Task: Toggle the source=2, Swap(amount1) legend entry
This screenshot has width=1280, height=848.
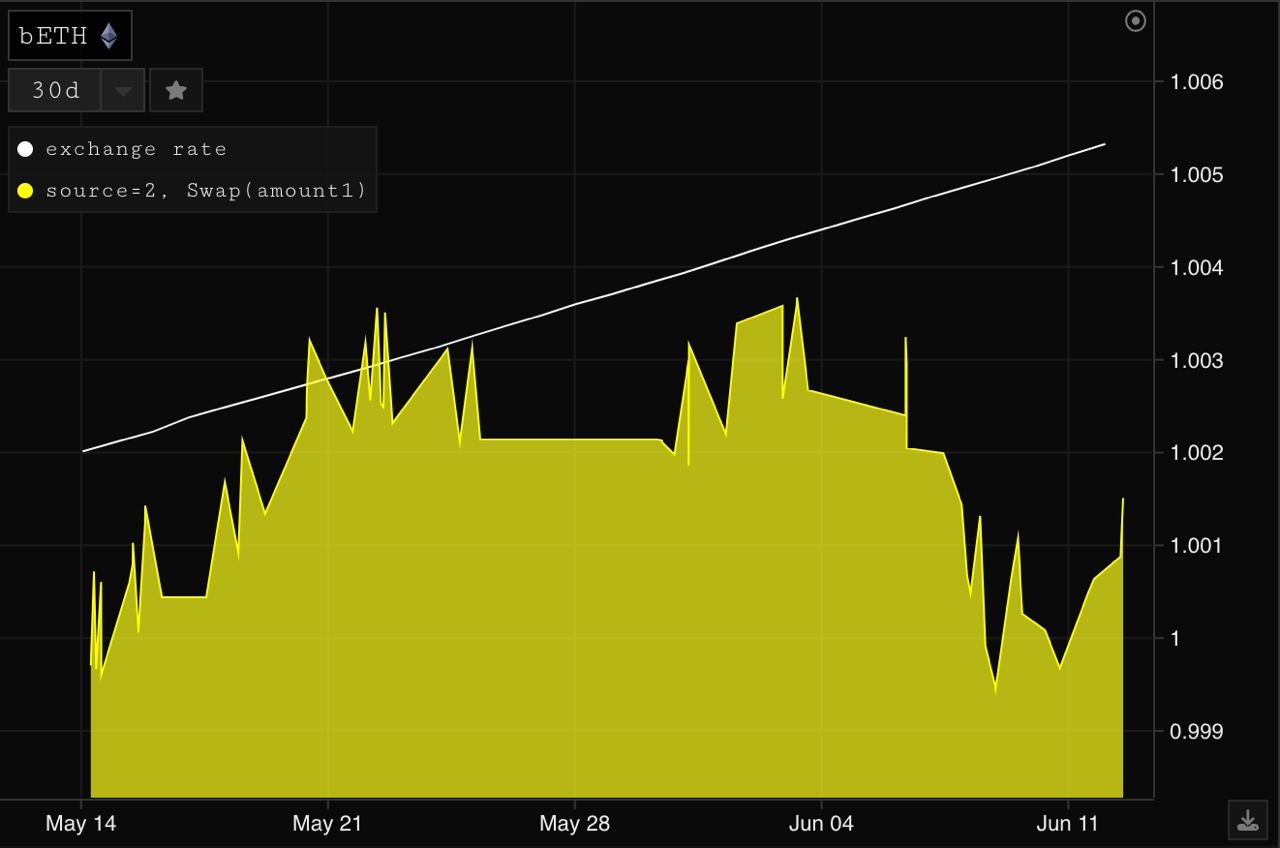Action: [x=193, y=190]
